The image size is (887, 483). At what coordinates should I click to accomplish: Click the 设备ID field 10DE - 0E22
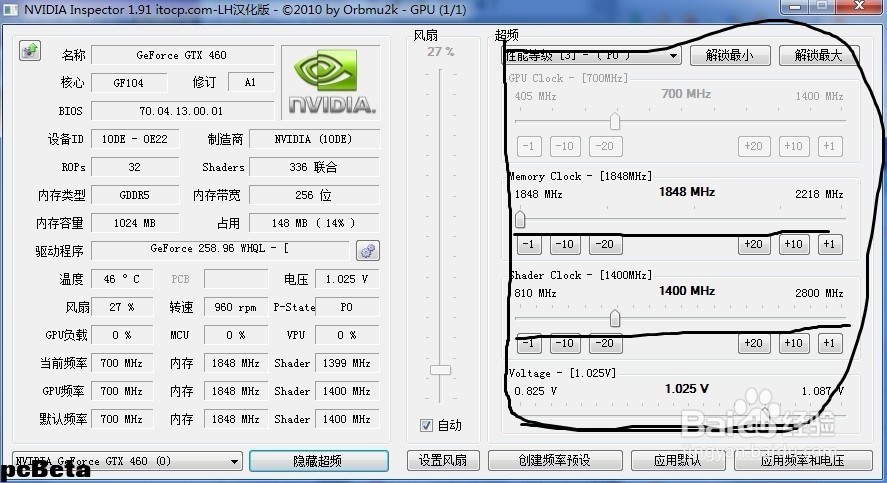coord(135,139)
